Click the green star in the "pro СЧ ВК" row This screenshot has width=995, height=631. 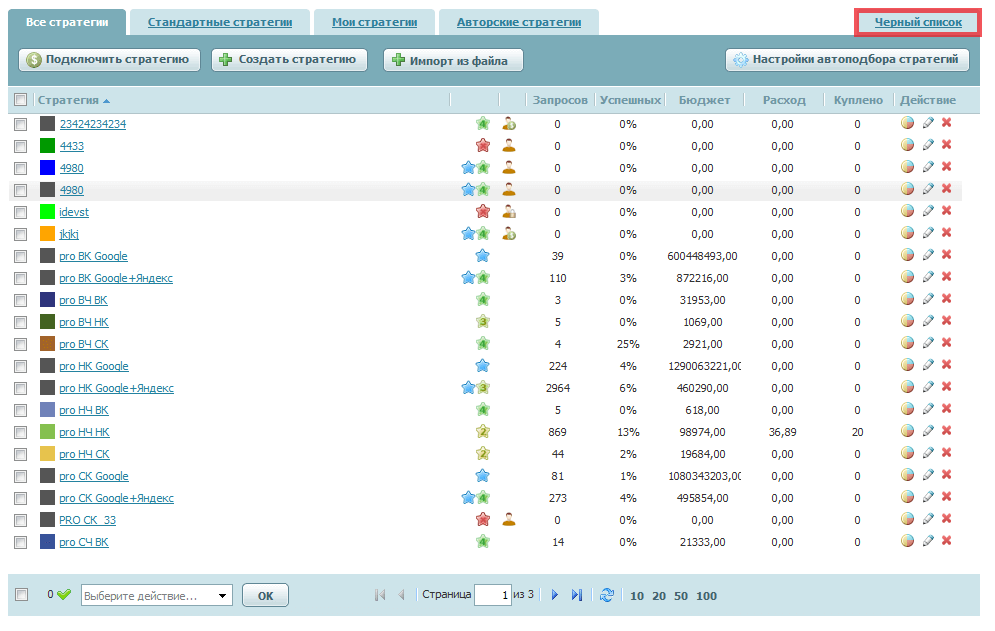click(483, 541)
